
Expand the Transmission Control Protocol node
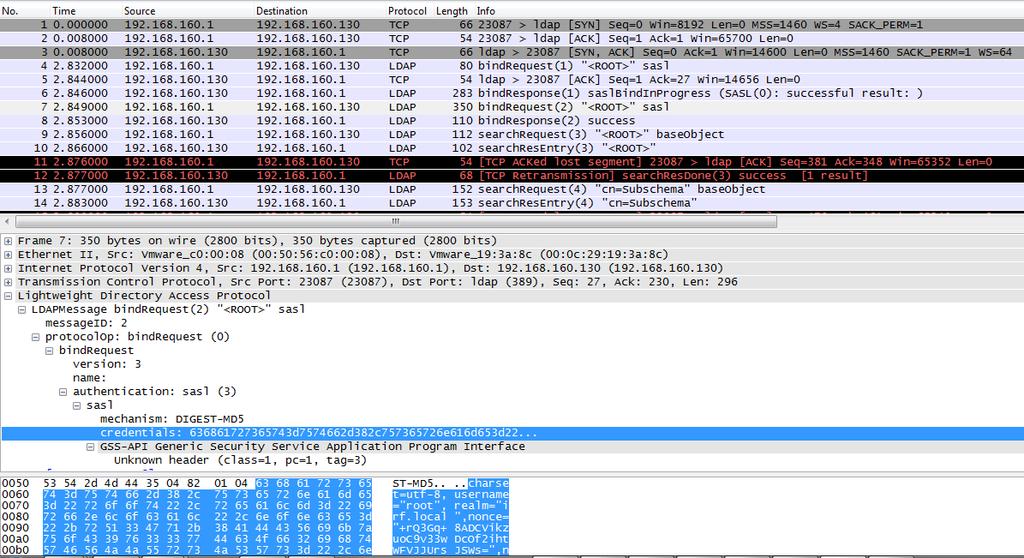[x=8, y=282]
